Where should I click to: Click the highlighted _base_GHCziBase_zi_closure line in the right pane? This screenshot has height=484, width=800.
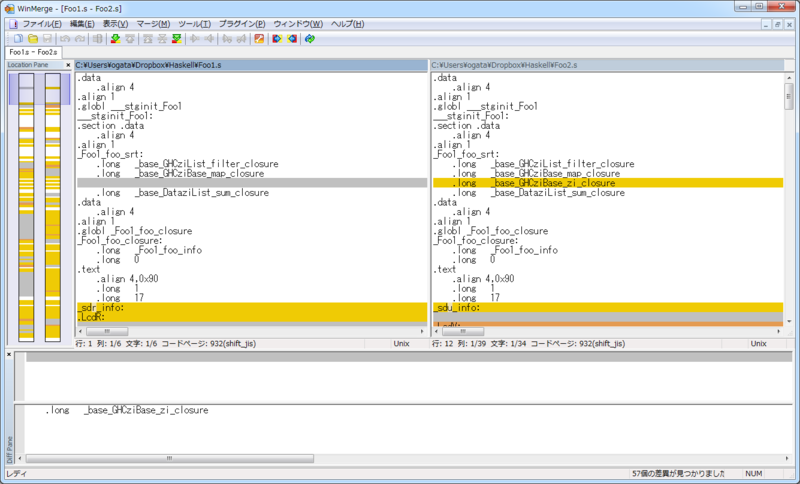[x=608, y=183]
